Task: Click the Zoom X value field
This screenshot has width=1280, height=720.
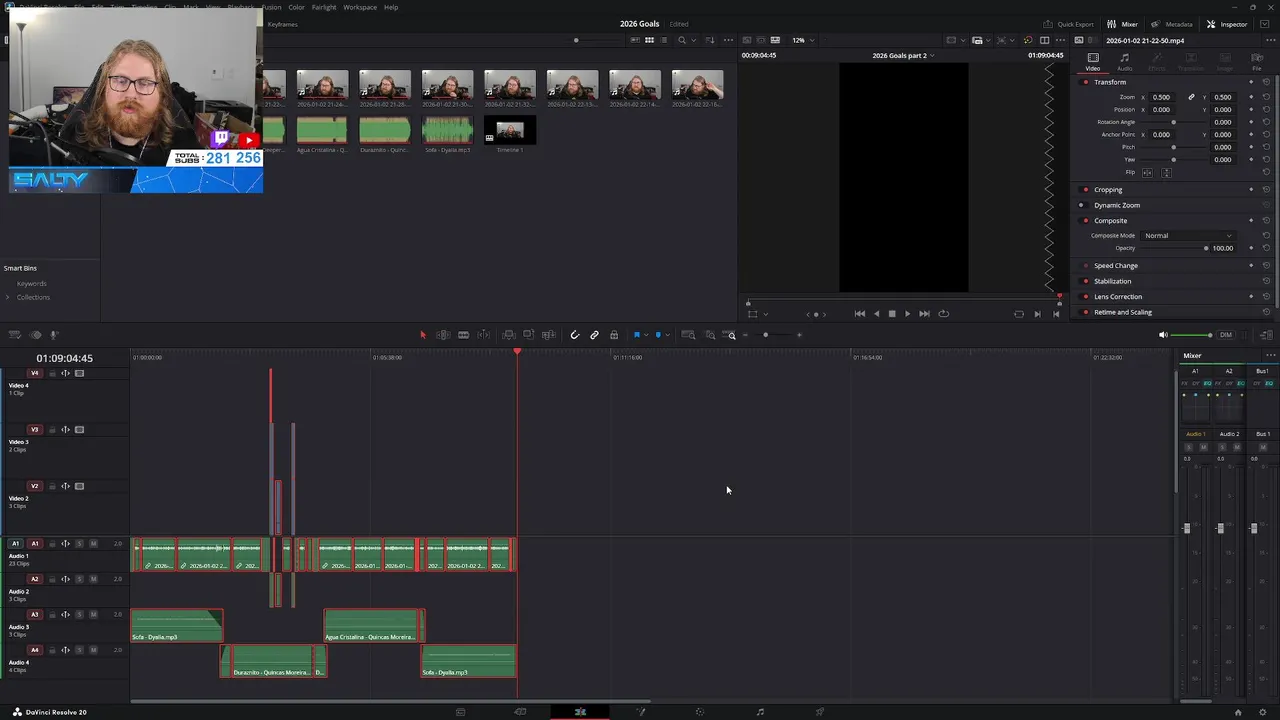Action: tap(1161, 97)
